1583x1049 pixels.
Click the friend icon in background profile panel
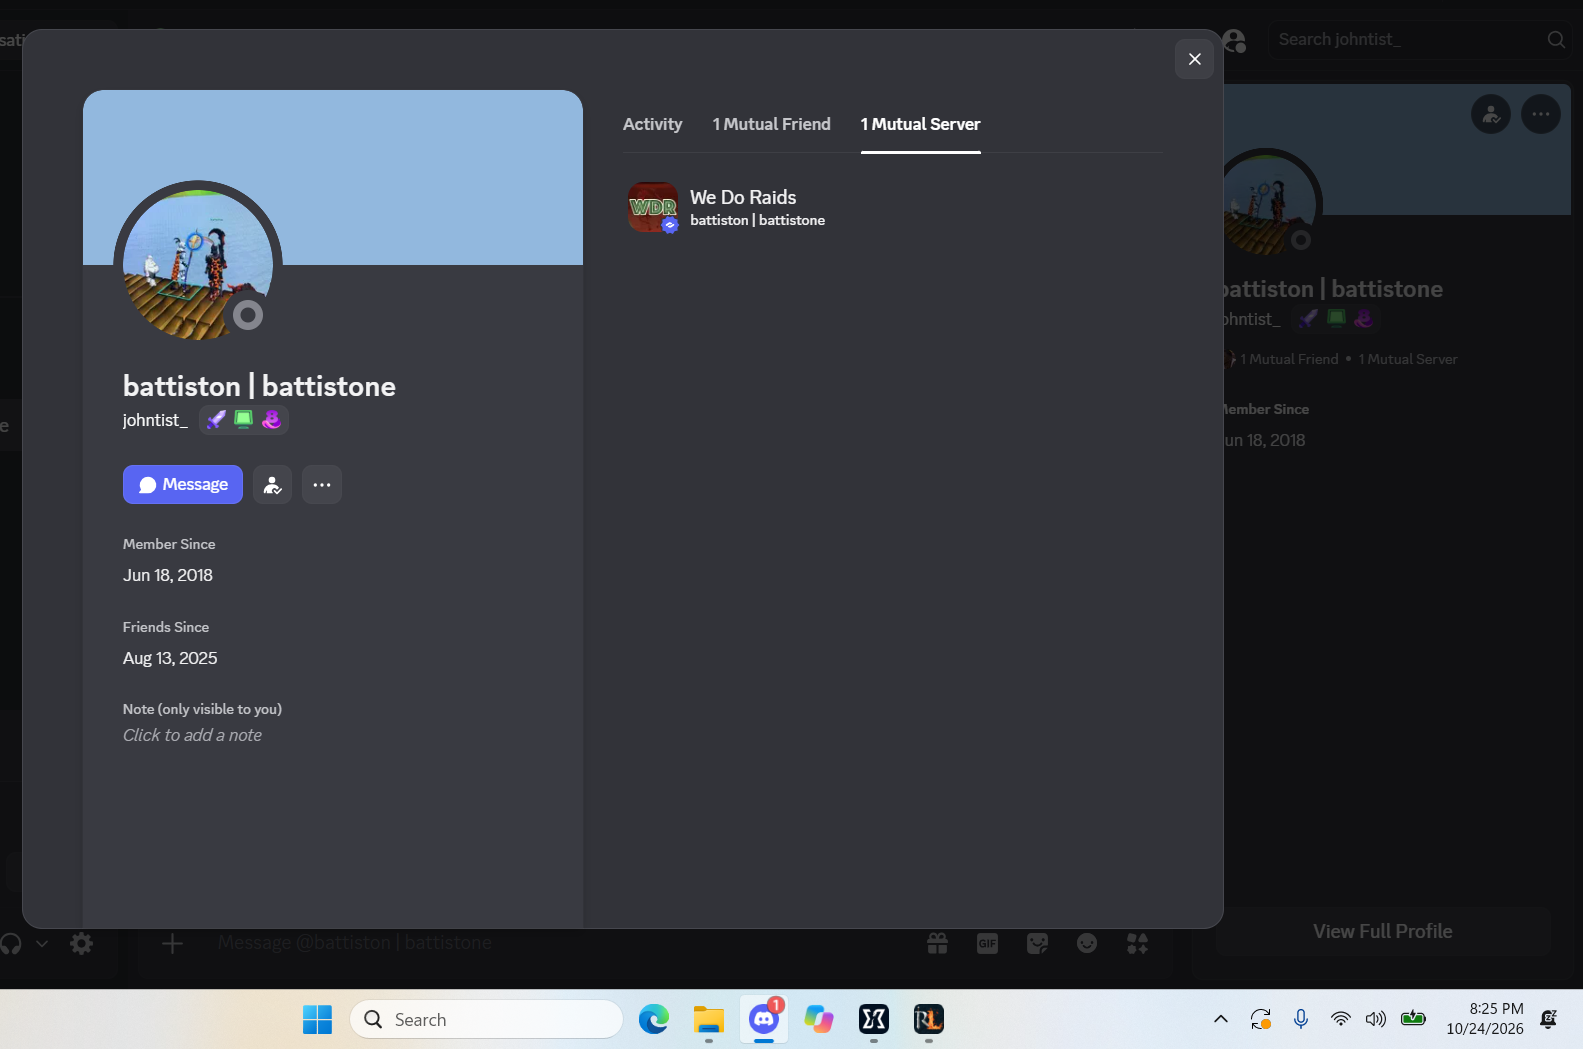click(x=1491, y=114)
